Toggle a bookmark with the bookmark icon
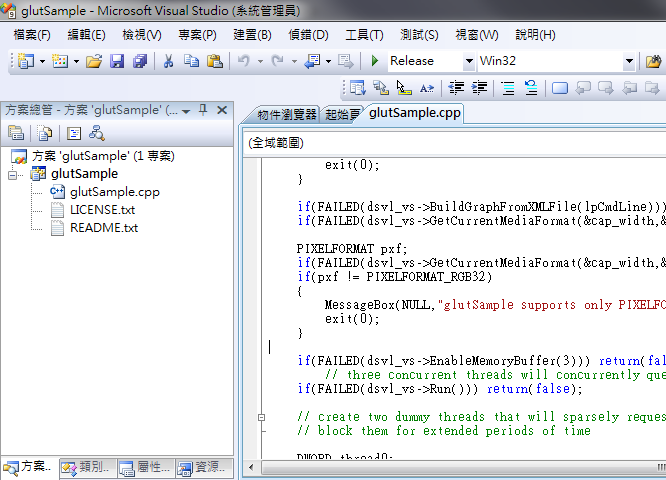The width and height of the screenshot is (666, 480). pyautogui.click(x=560, y=88)
